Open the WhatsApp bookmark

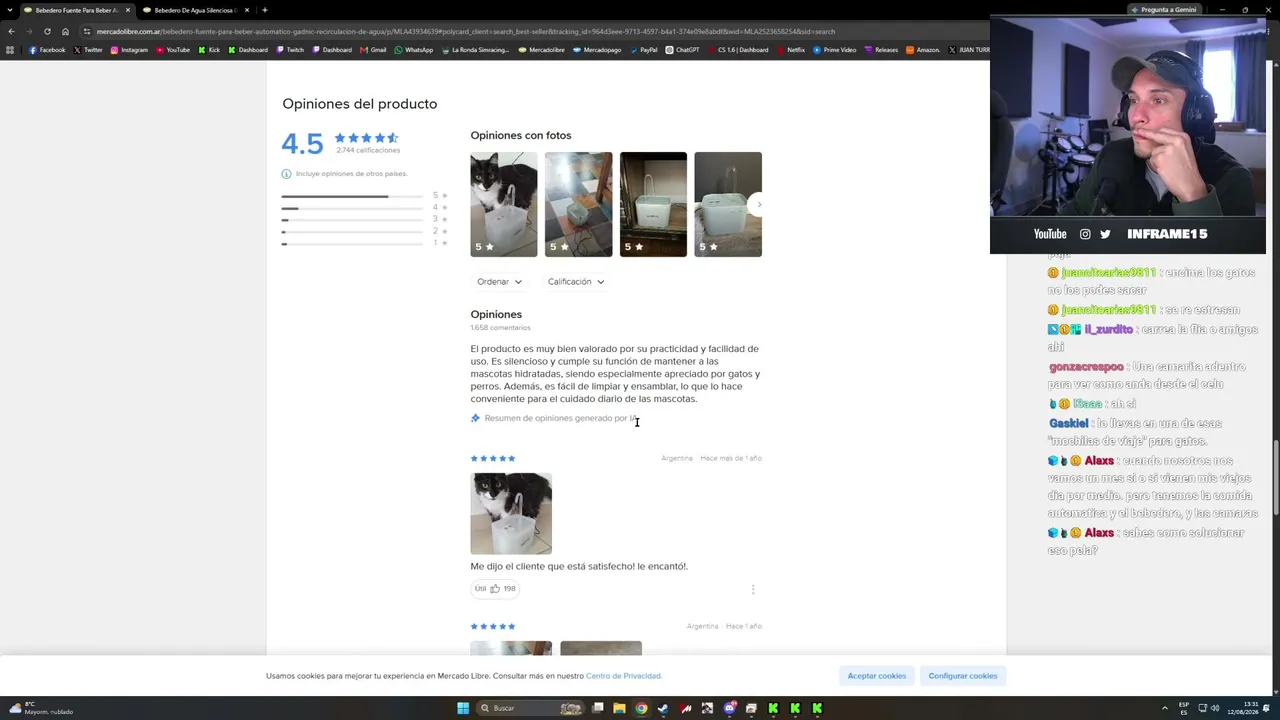pos(414,50)
